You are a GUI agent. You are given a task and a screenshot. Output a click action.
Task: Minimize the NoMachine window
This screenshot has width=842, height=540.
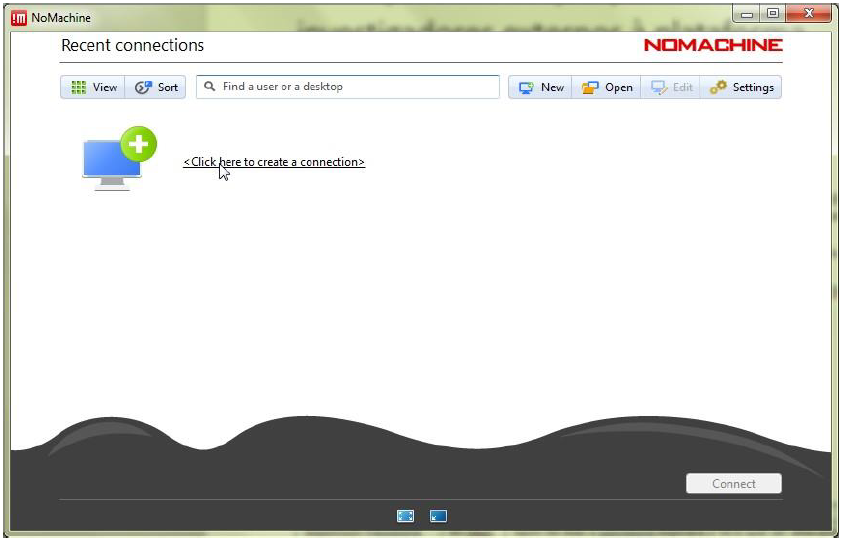747,14
